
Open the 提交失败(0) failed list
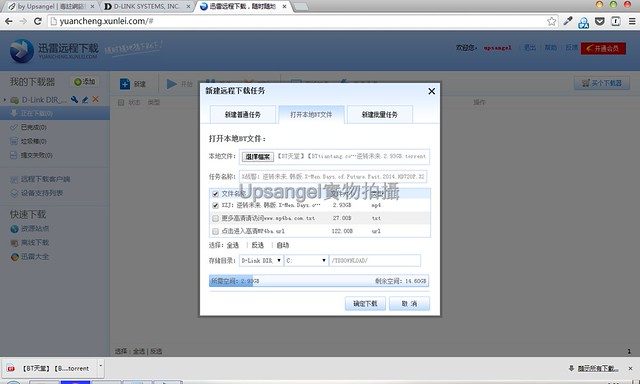37,155
